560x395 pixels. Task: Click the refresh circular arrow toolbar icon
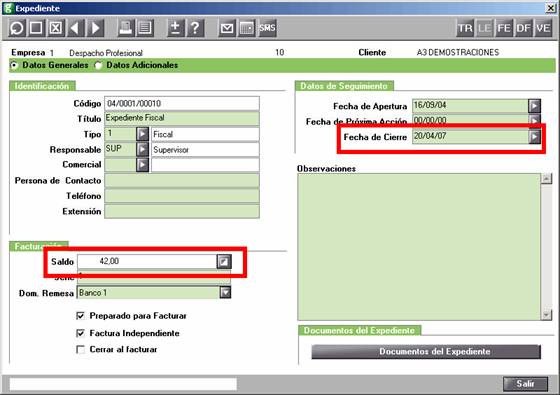(x=17, y=28)
